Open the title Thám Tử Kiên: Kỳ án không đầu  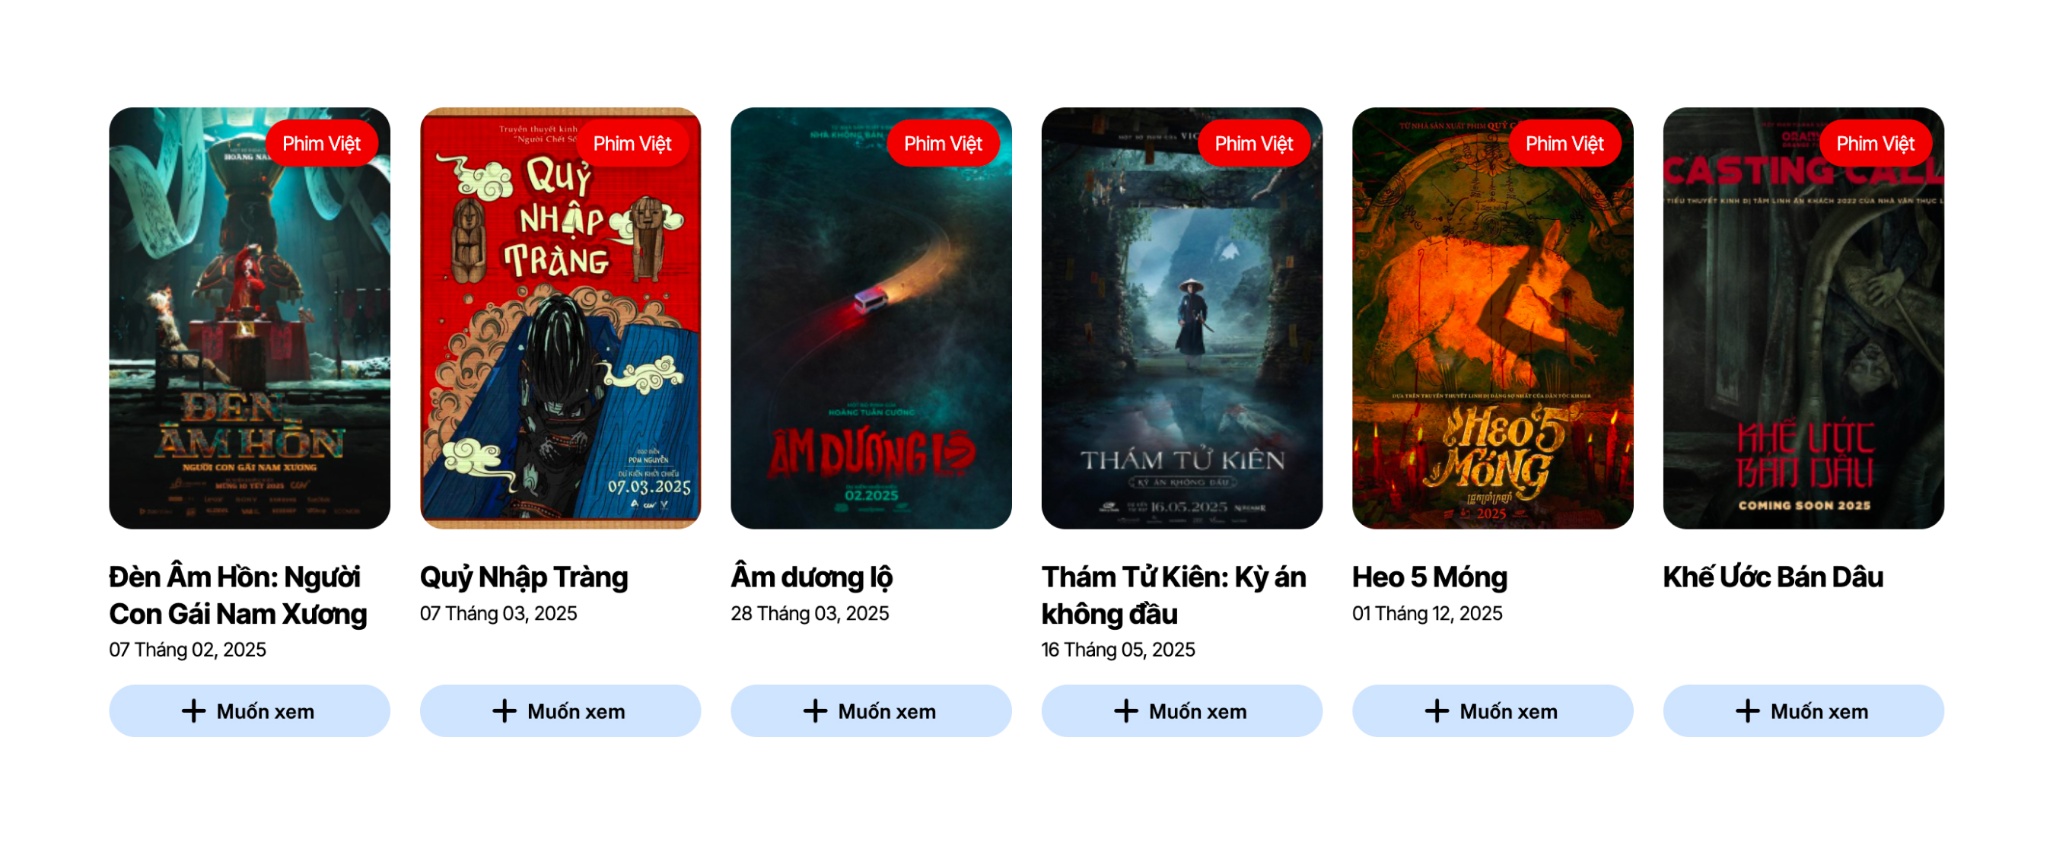[x=1174, y=595]
